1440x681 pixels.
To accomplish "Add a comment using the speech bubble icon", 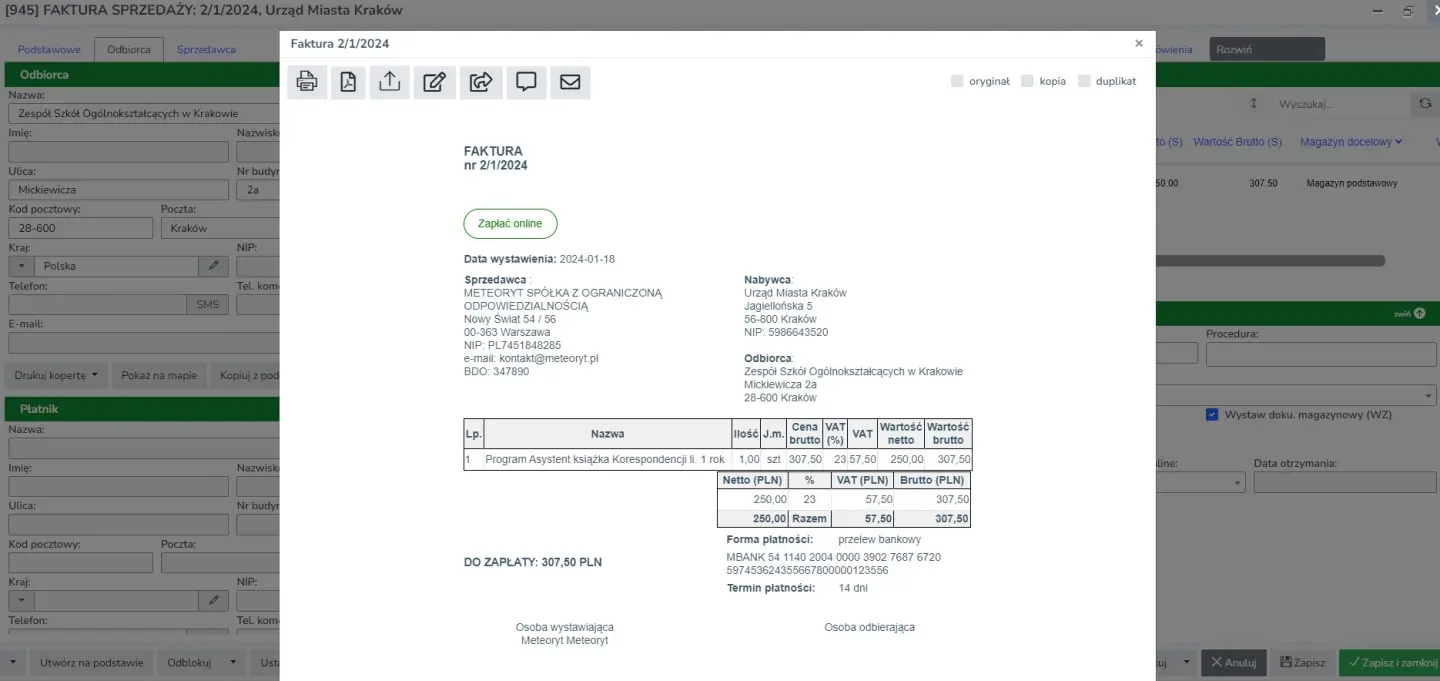I will coord(526,82).
